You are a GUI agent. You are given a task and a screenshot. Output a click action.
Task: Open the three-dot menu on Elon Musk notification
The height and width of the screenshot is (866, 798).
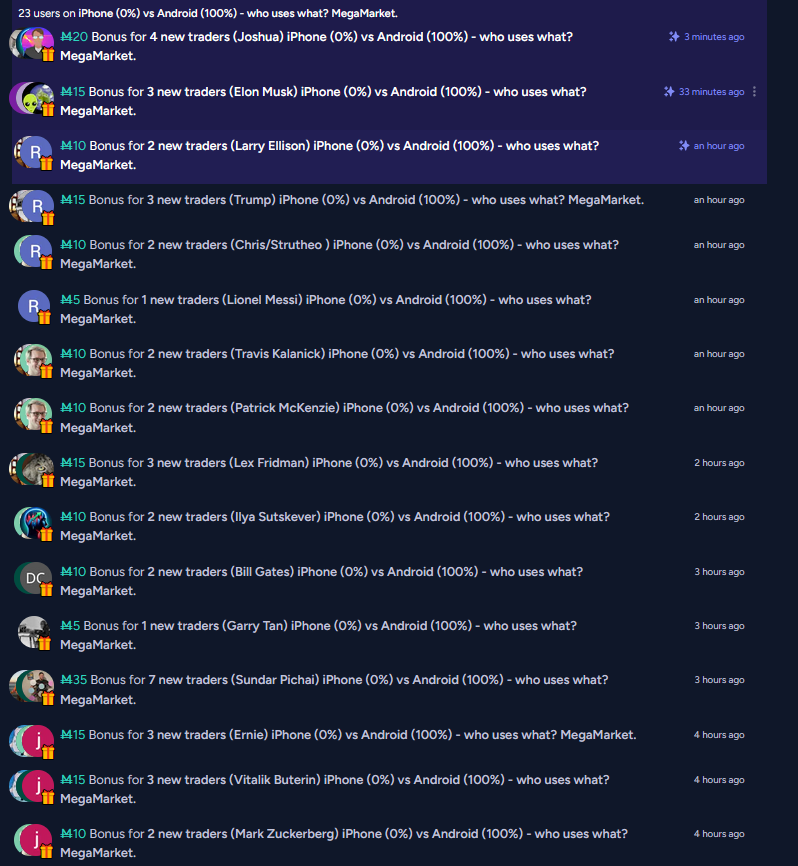point(754,92)
